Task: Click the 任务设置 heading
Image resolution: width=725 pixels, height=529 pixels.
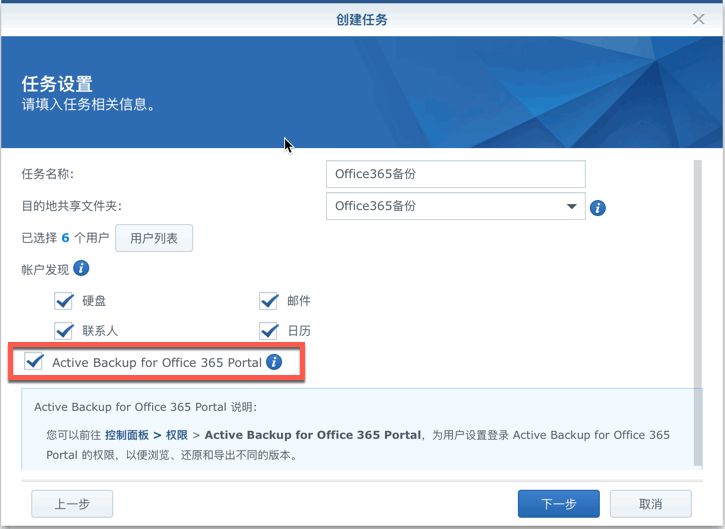Action: (57, 84)
